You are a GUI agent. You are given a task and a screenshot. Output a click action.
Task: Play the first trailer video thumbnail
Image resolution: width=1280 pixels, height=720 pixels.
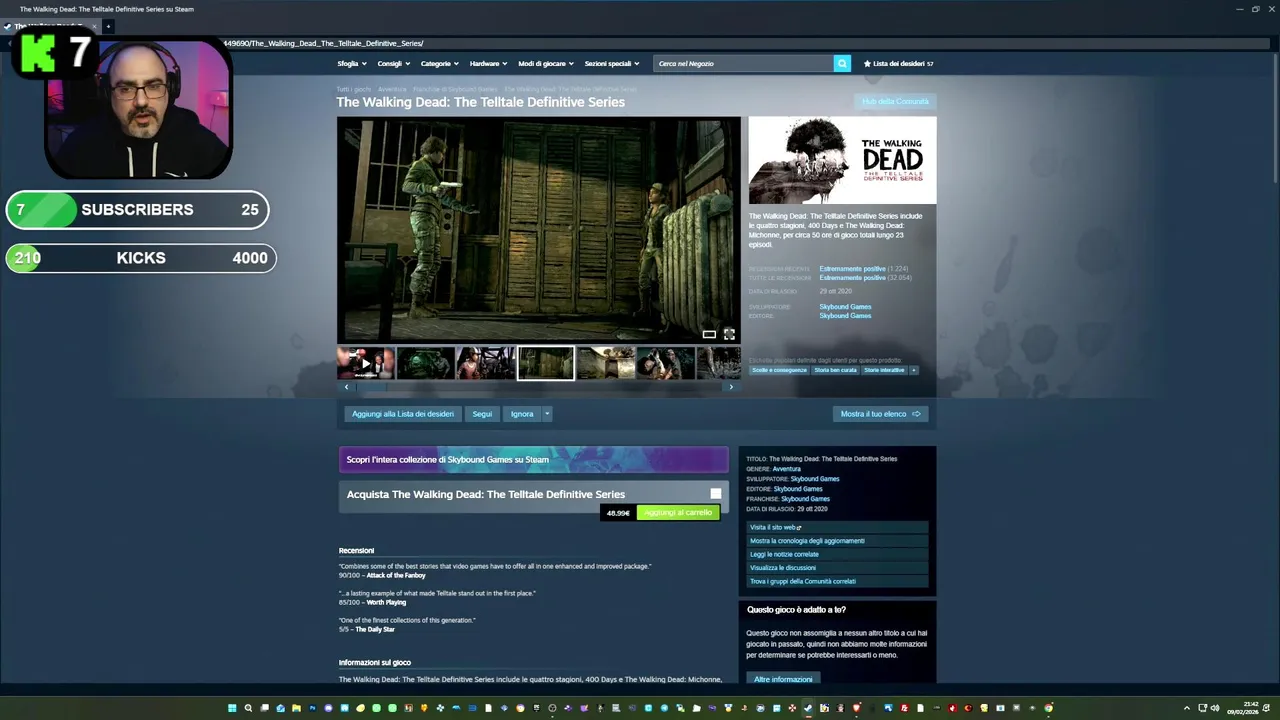tap(365, 363)
